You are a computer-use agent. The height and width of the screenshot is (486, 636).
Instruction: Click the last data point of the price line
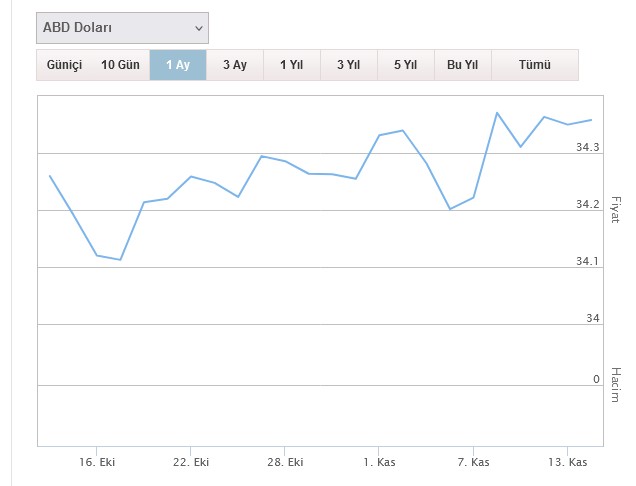pos(591,120)
